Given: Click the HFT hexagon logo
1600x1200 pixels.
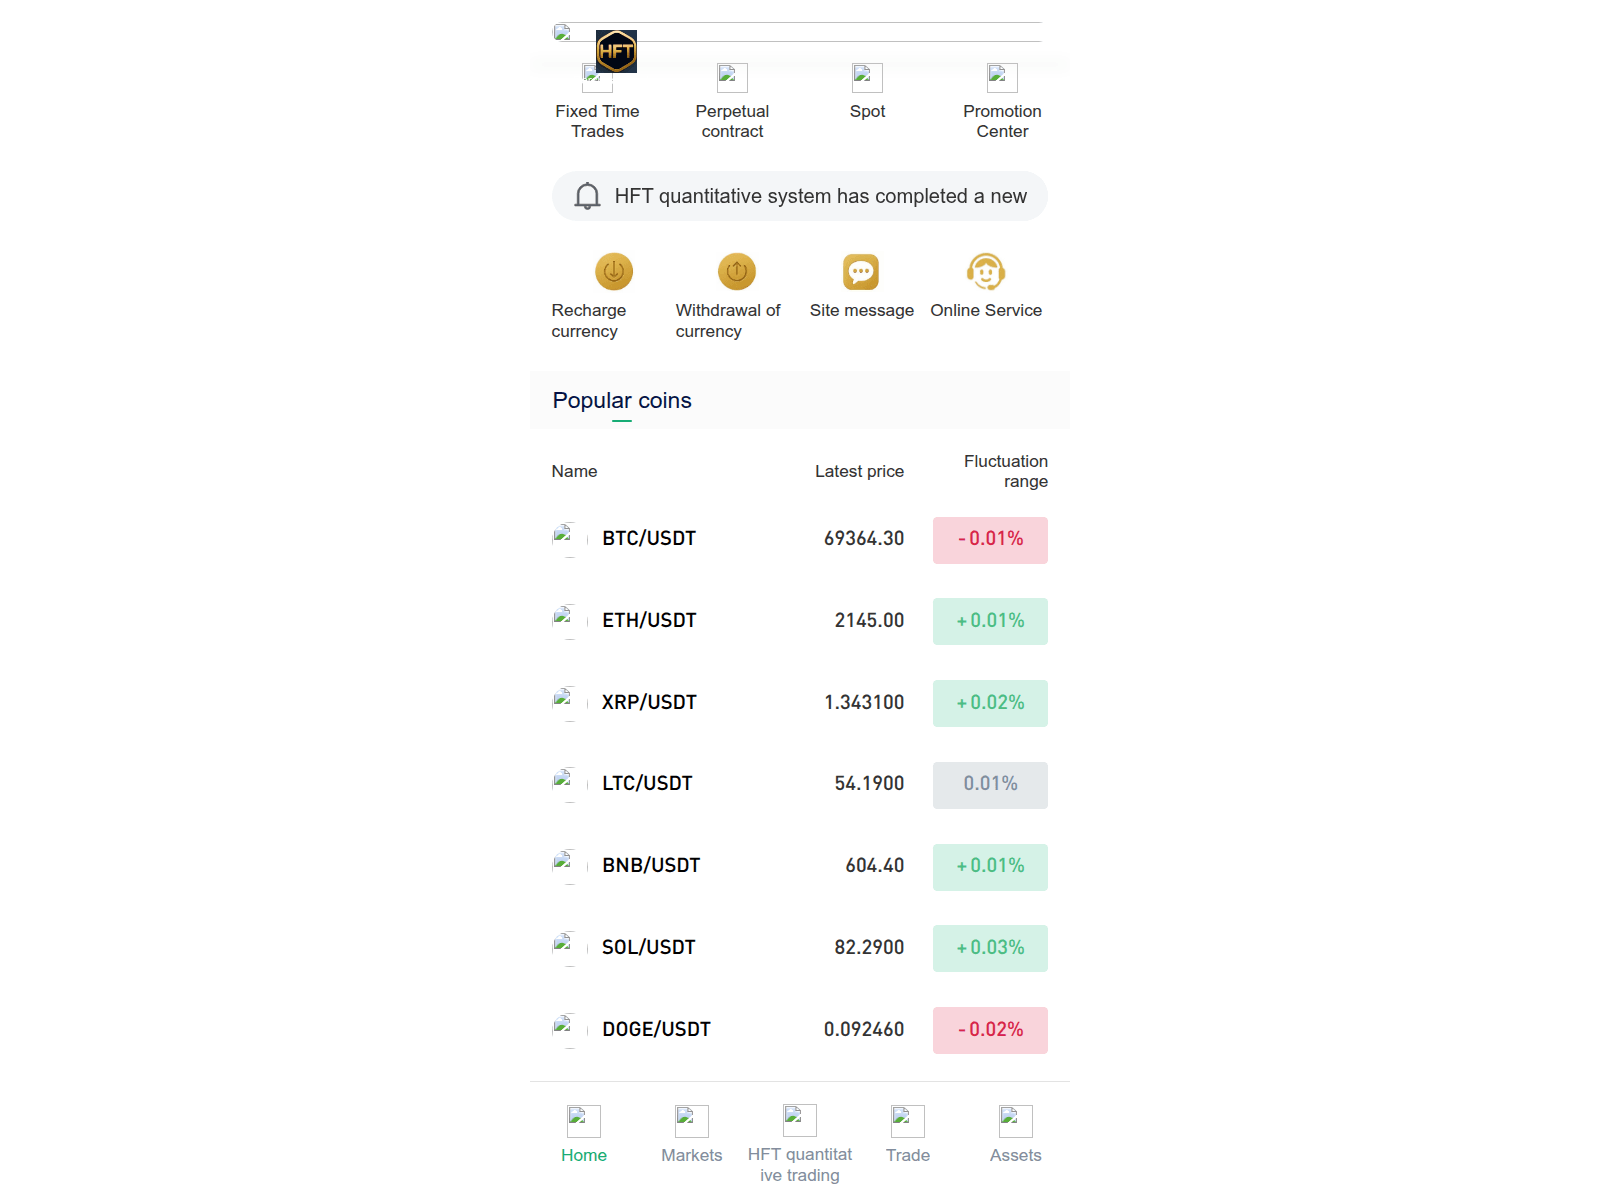Looking at the screenshot, I should pyautogui.click(x=616, y=51).
